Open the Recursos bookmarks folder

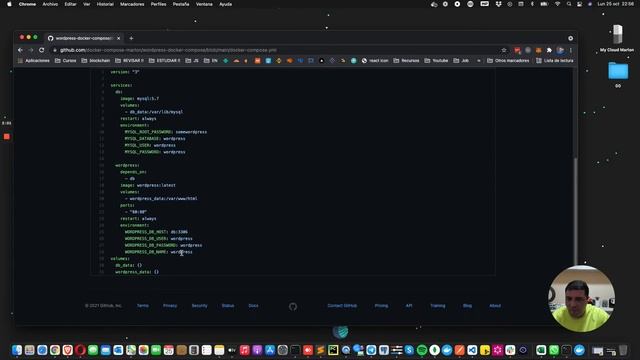(x=407, y=60)
